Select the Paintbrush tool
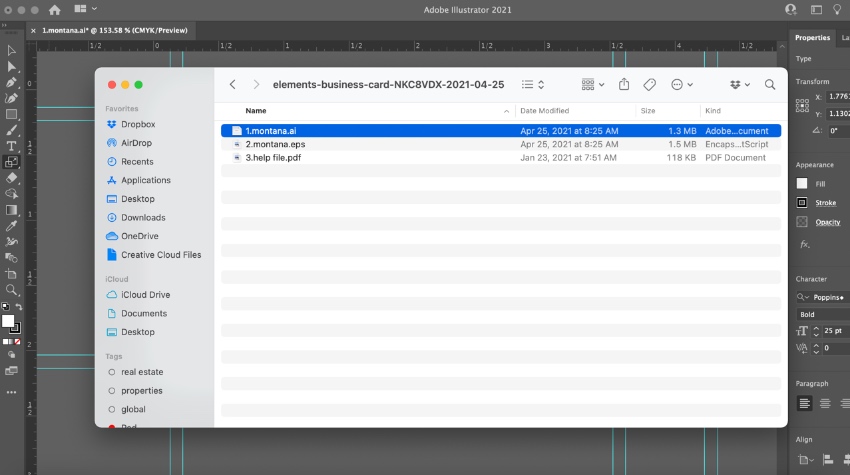This screenshot has height=475, width=850. coord(11,130)
